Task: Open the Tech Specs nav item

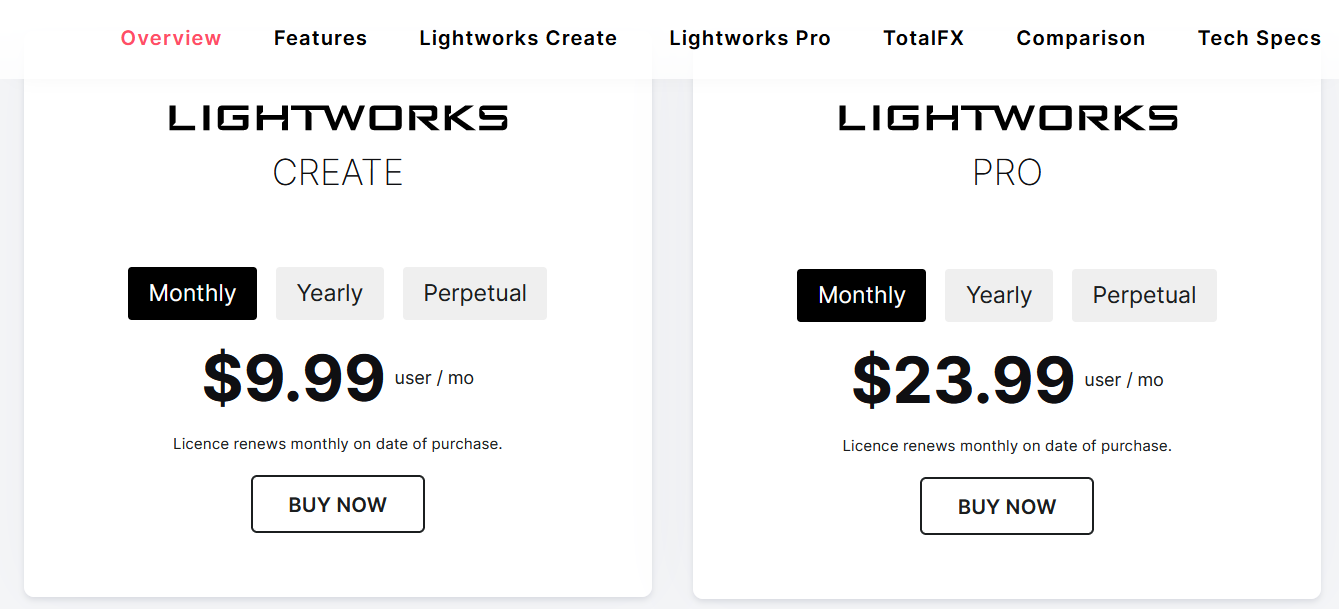Action: [1259, 38]
